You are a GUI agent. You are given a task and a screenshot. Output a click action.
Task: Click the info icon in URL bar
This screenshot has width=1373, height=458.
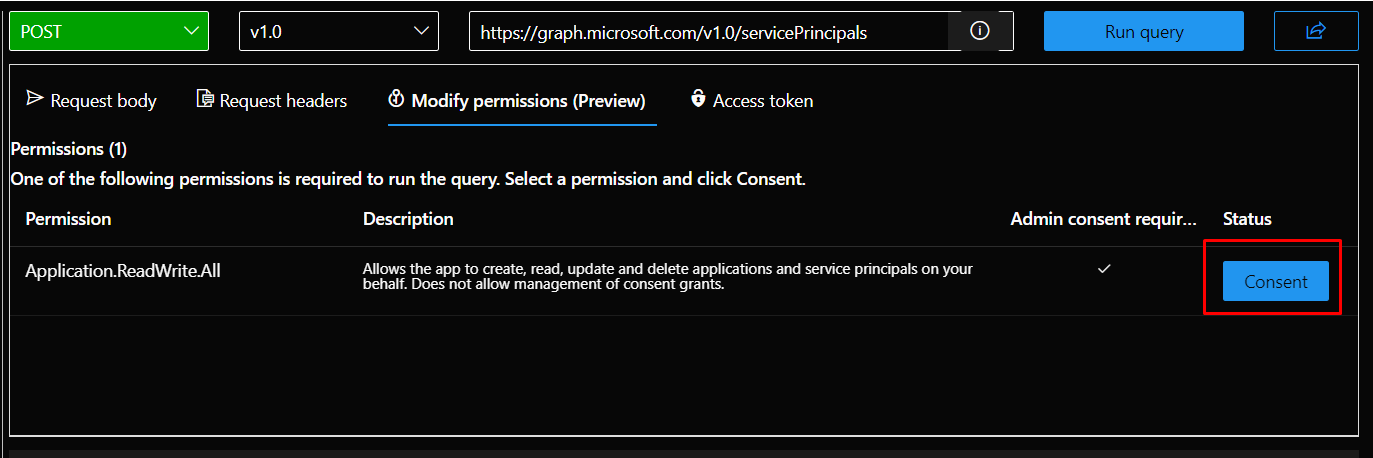click(x=980, y=31)
